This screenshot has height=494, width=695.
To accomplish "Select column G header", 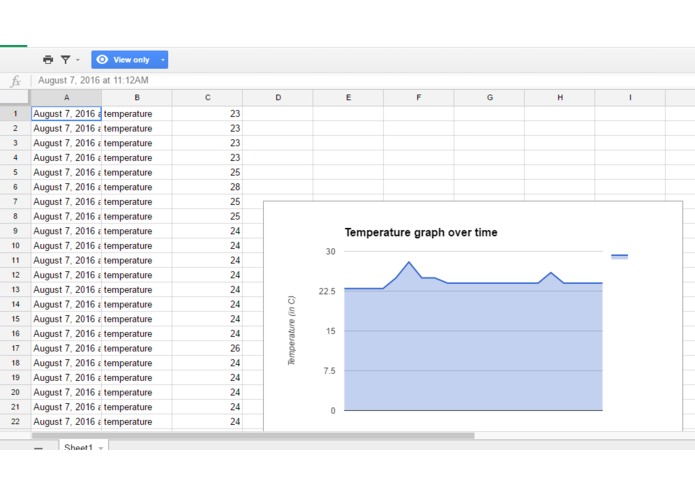I will (x=489, y=97).
